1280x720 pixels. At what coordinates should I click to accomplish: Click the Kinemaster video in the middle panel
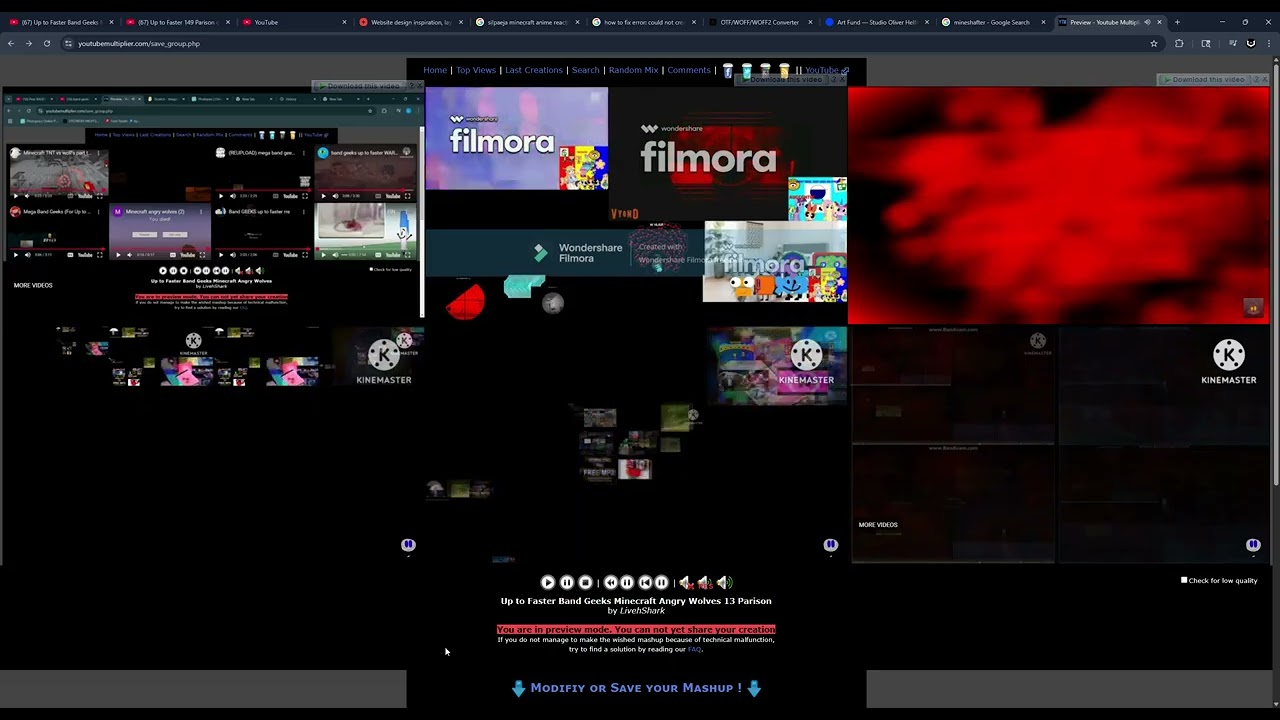[x=777, y=366]
